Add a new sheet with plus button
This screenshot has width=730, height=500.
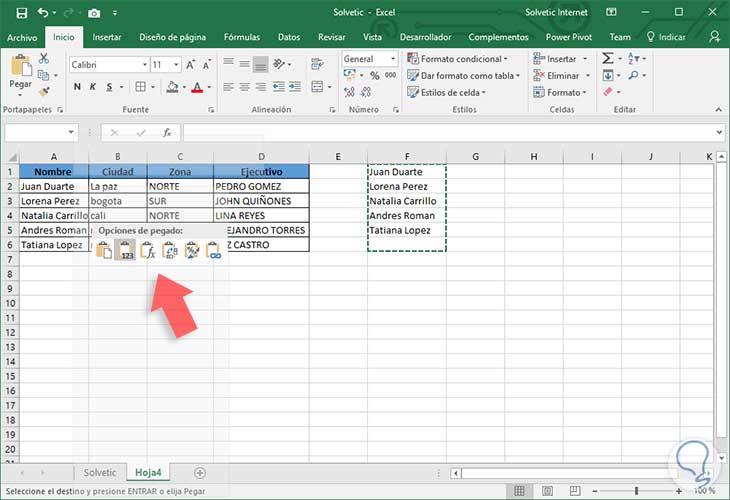[200, 473]
